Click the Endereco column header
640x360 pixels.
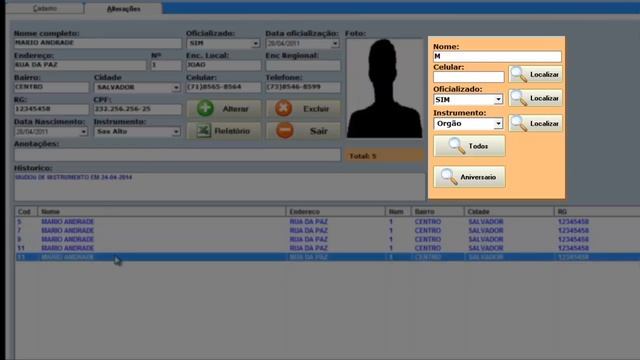336,211
